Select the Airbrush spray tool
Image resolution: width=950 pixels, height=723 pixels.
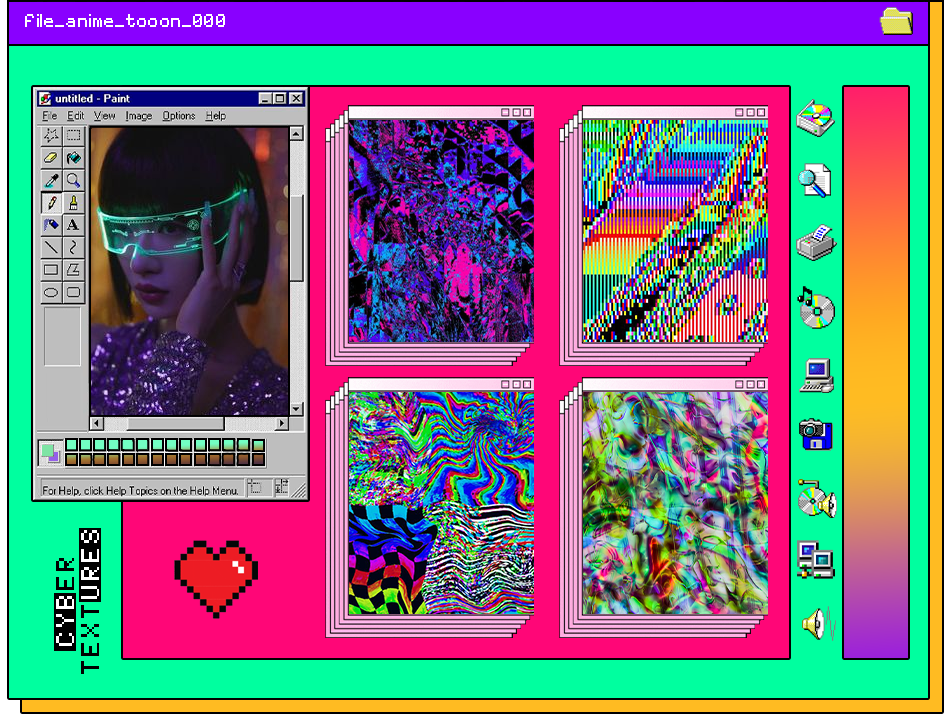pyautogui.click(x=51, y=225)
